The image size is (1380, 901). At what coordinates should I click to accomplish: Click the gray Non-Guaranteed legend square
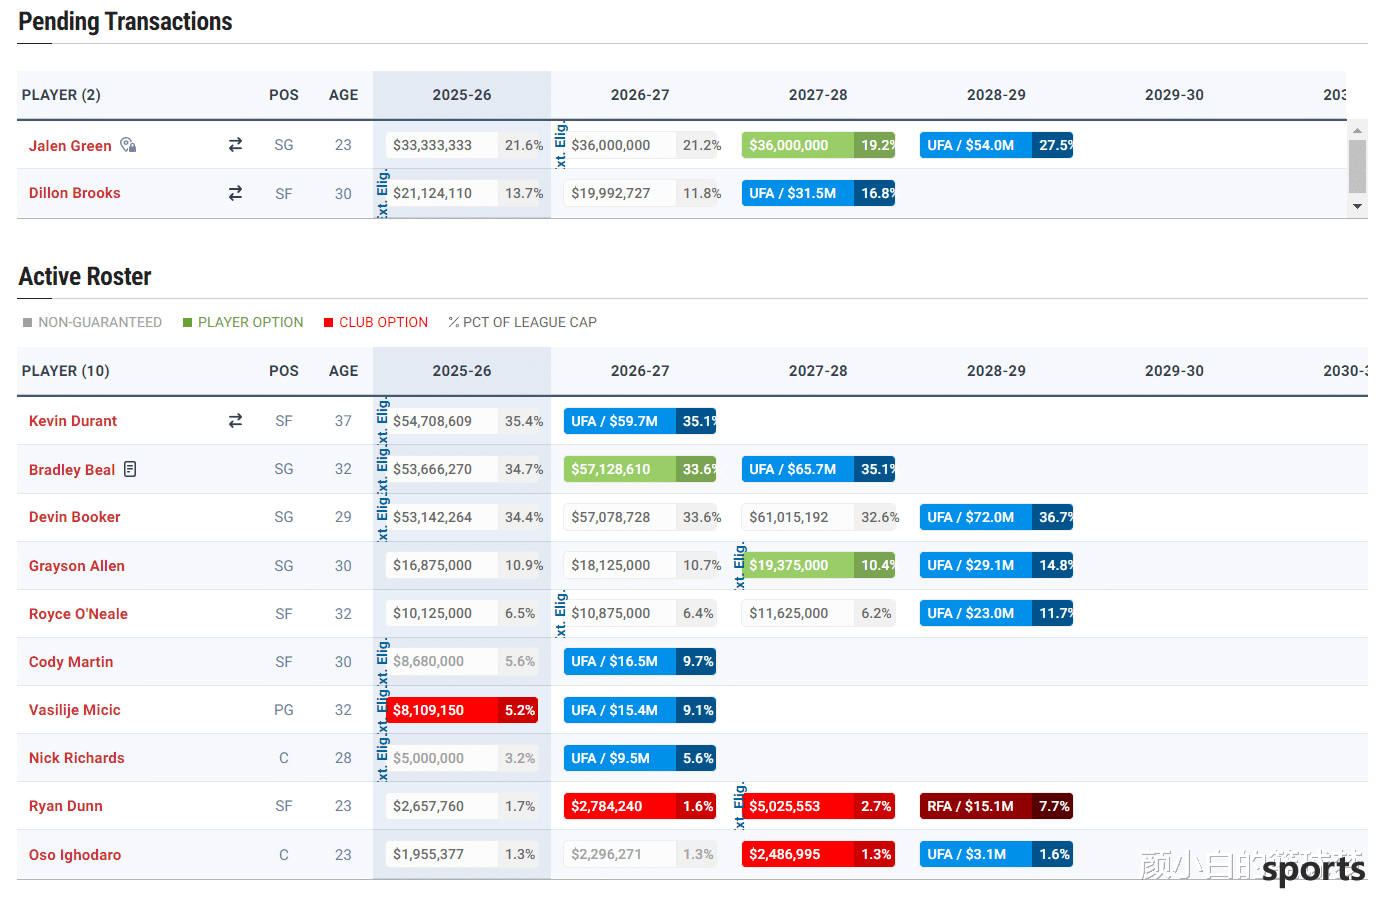28,322
